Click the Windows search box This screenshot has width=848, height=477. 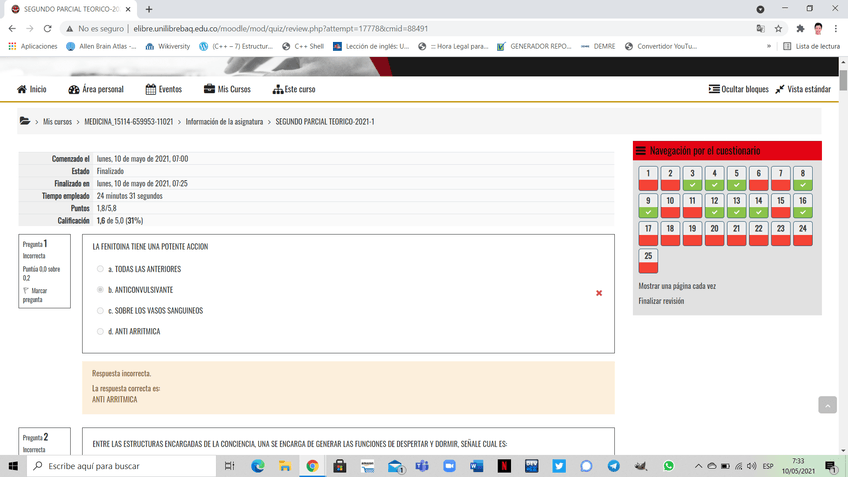coord(121,466)
